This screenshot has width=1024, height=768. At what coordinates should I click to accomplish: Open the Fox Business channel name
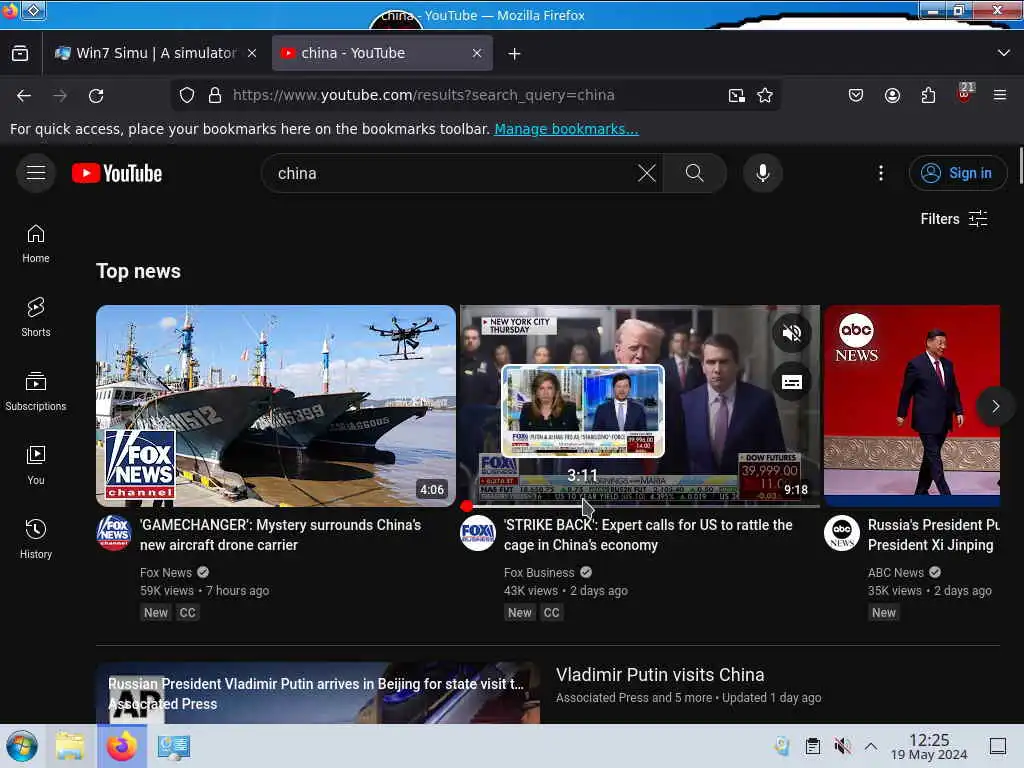[539, 573]
